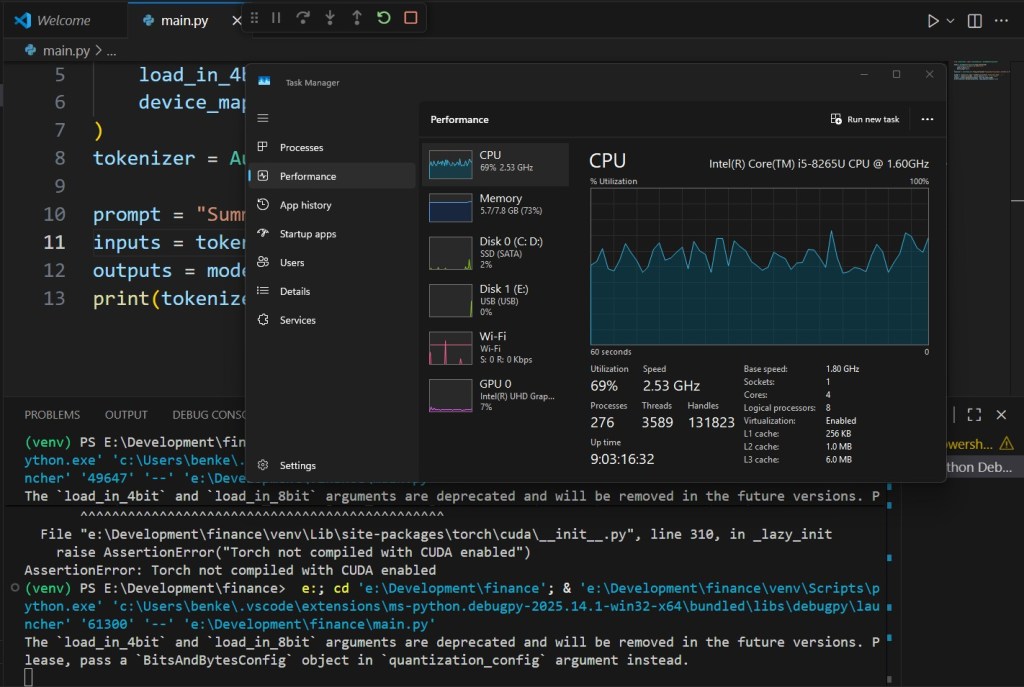Select the CPU performance graph entry
This screenshot has height=687, width=1024.
tap(495, 164)
